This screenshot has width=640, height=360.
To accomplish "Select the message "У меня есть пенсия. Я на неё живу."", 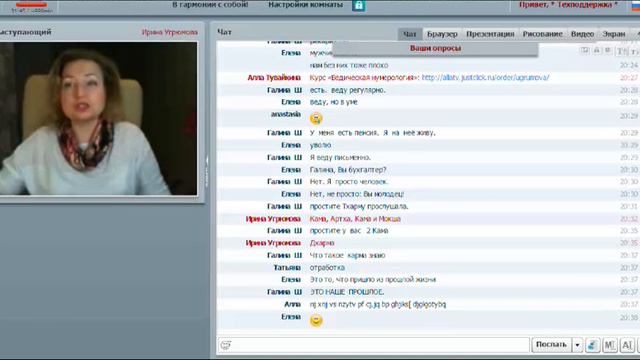I will 373,133.
